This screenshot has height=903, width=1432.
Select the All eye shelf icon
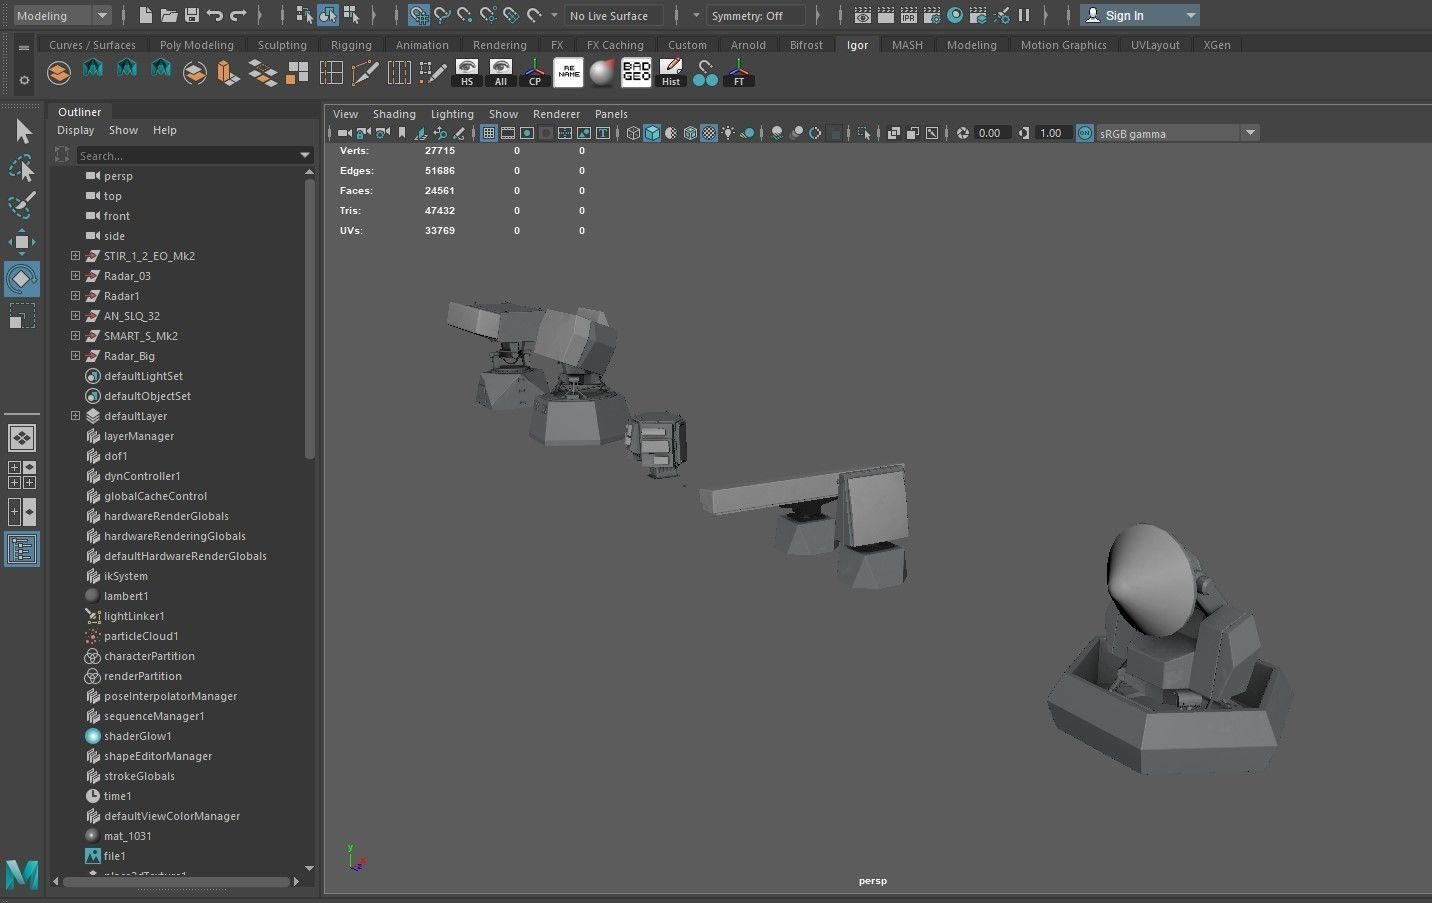pos(501,73)
